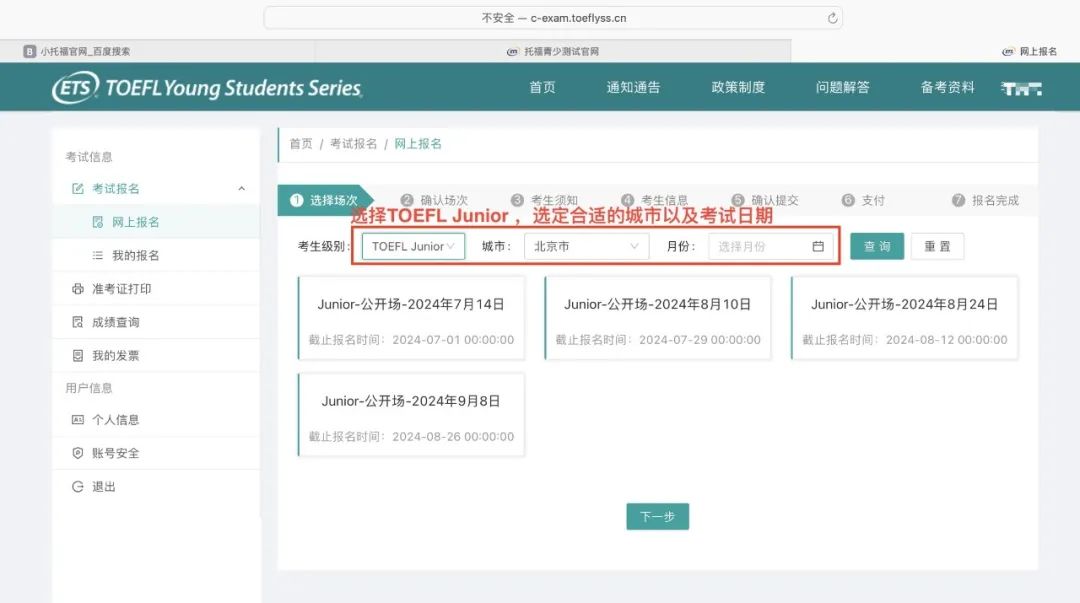
Task: Click 退出 to log out
Action: pos(103,487)
